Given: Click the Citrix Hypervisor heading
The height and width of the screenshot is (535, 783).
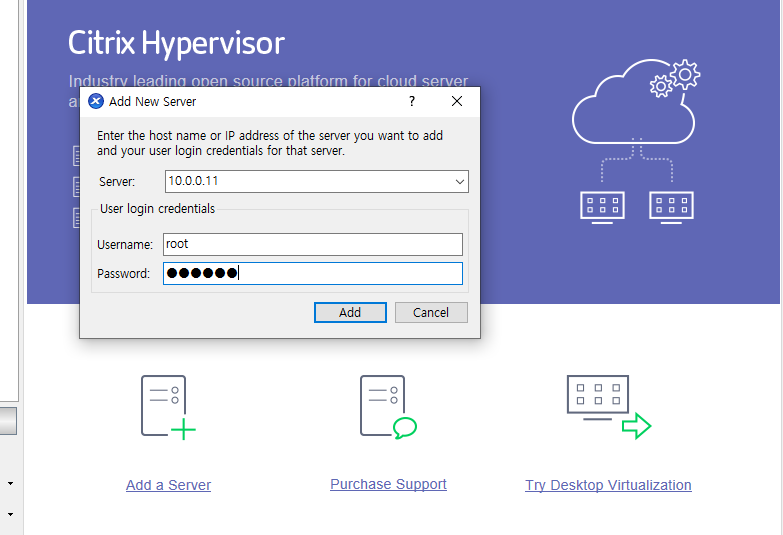Looking at the screenshot, I should (x=176, y=43).
